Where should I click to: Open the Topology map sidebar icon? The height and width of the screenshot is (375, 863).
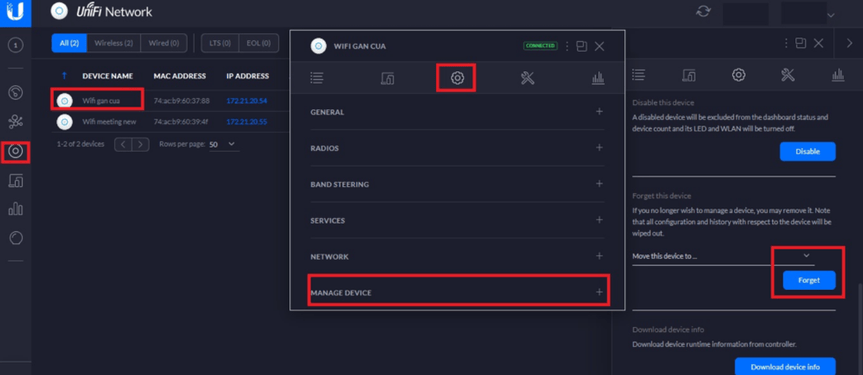click(15, 122)
